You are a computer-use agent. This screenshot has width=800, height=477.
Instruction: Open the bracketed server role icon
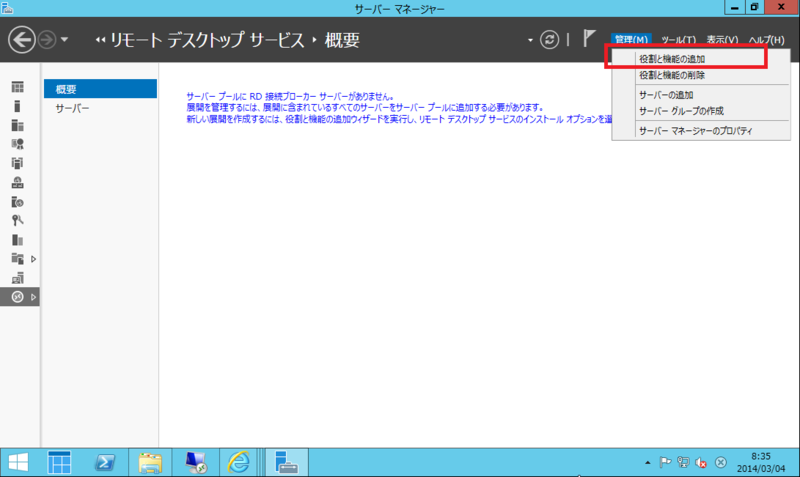pos(17,163)
